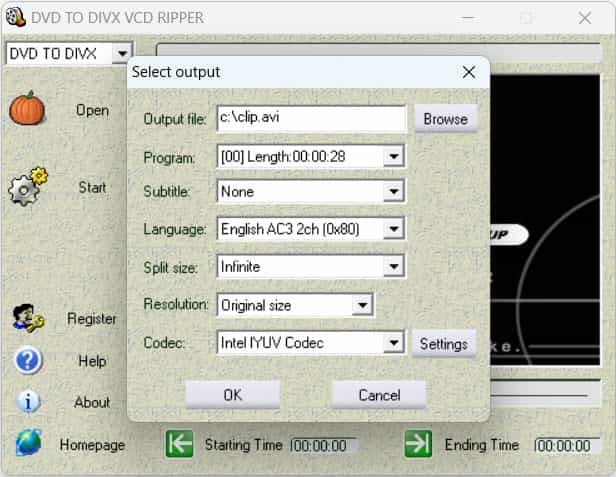Click the blue question mark Help icon

pos(28,360)
